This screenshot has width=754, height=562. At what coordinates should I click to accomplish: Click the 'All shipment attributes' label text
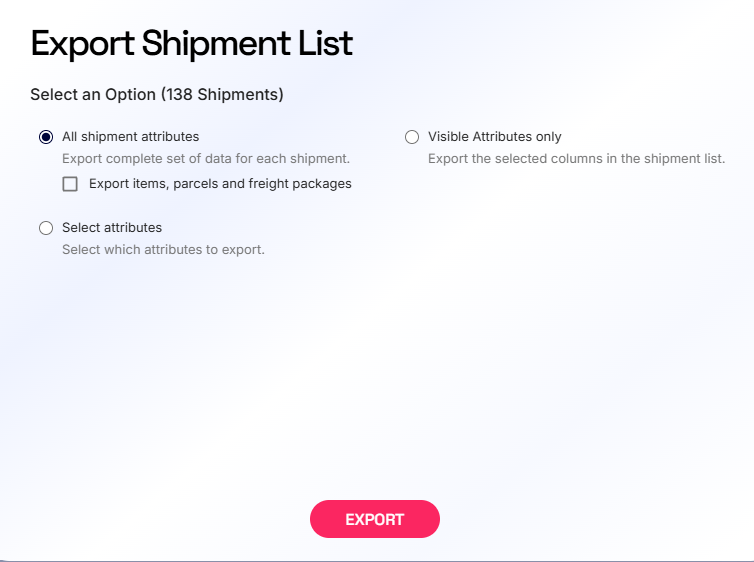coord(130,137)
